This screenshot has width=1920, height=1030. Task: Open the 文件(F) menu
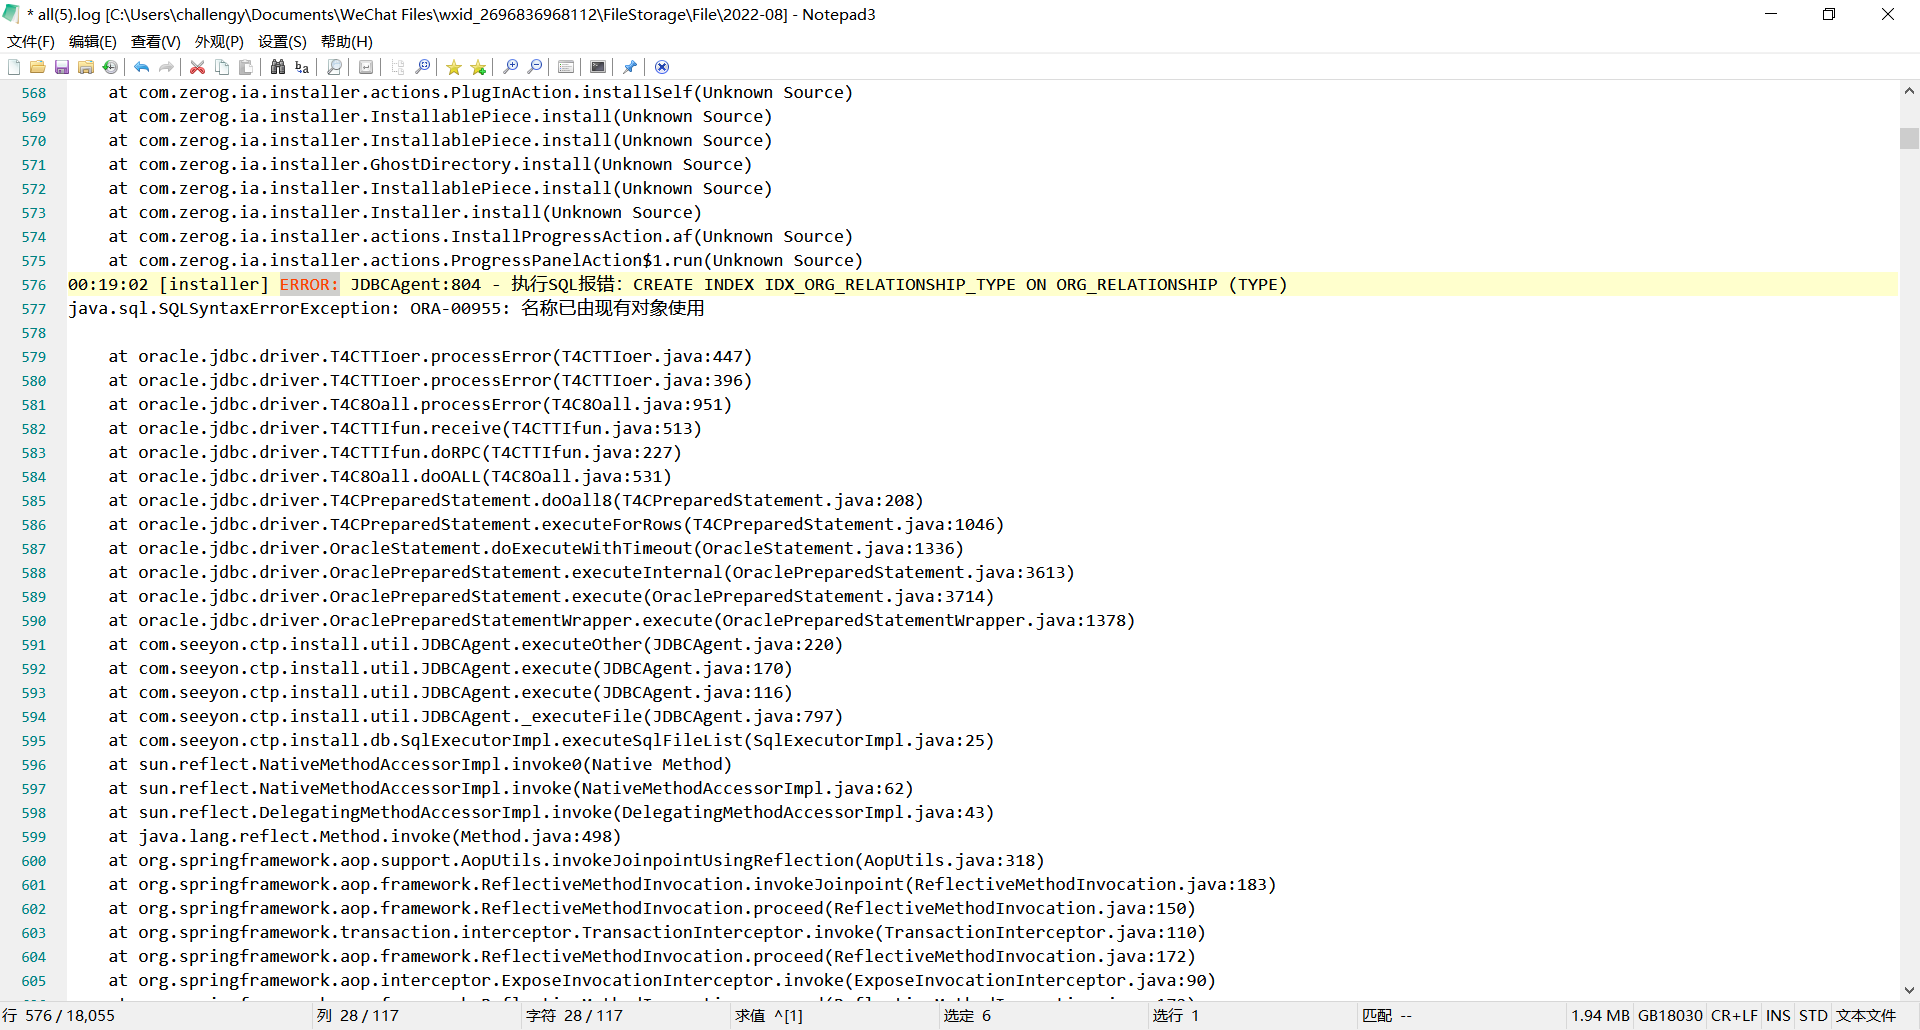31,41
